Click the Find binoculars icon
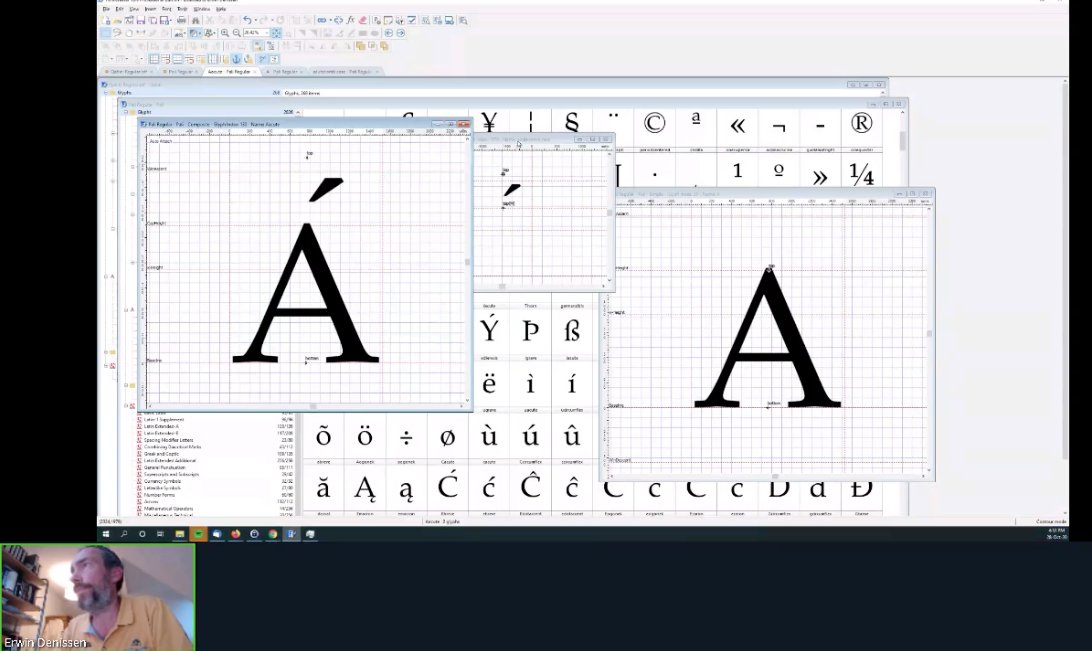1092x651 pixels. [x=195, y=20]
